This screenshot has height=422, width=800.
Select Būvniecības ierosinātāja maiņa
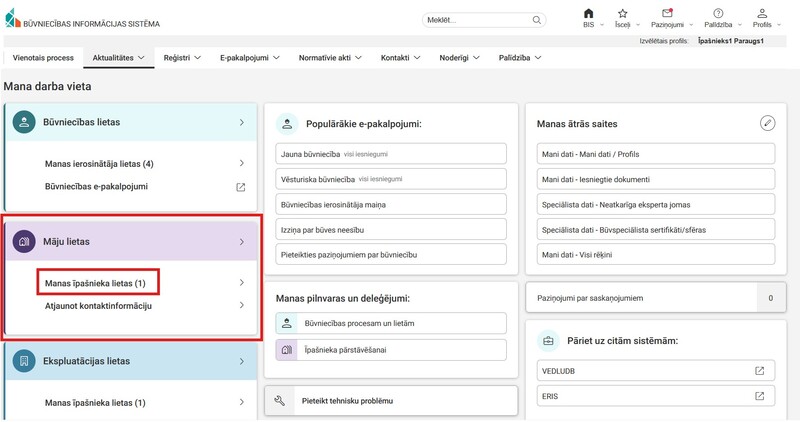pyautogui.click(x=391, y=205)
